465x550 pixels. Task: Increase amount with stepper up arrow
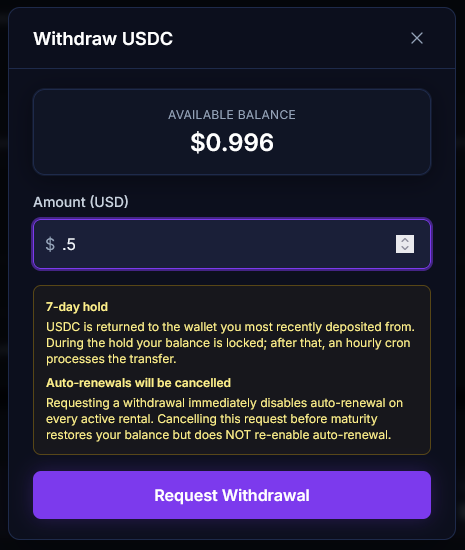coord(405,240)
